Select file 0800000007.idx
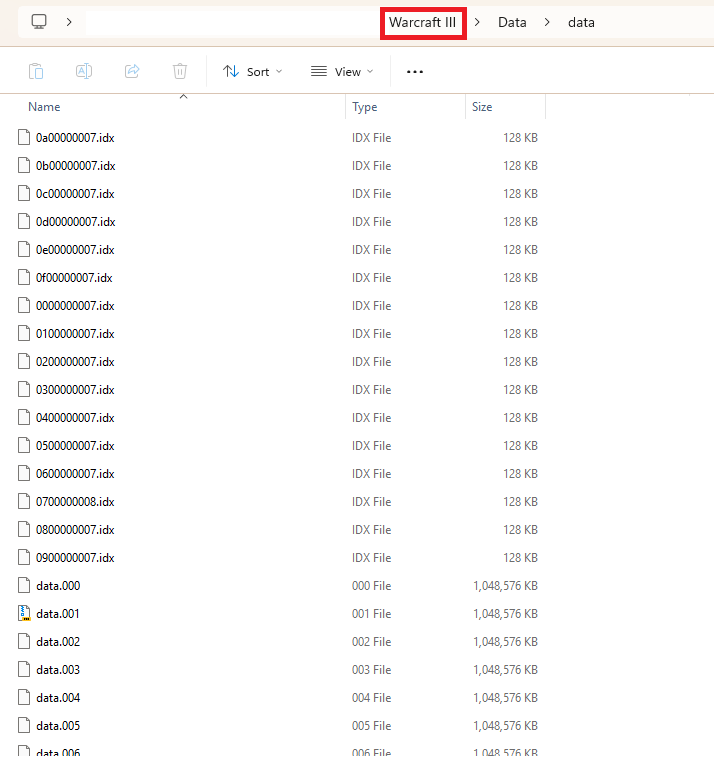This screenshot has height=769, width=714. point(75,529)
